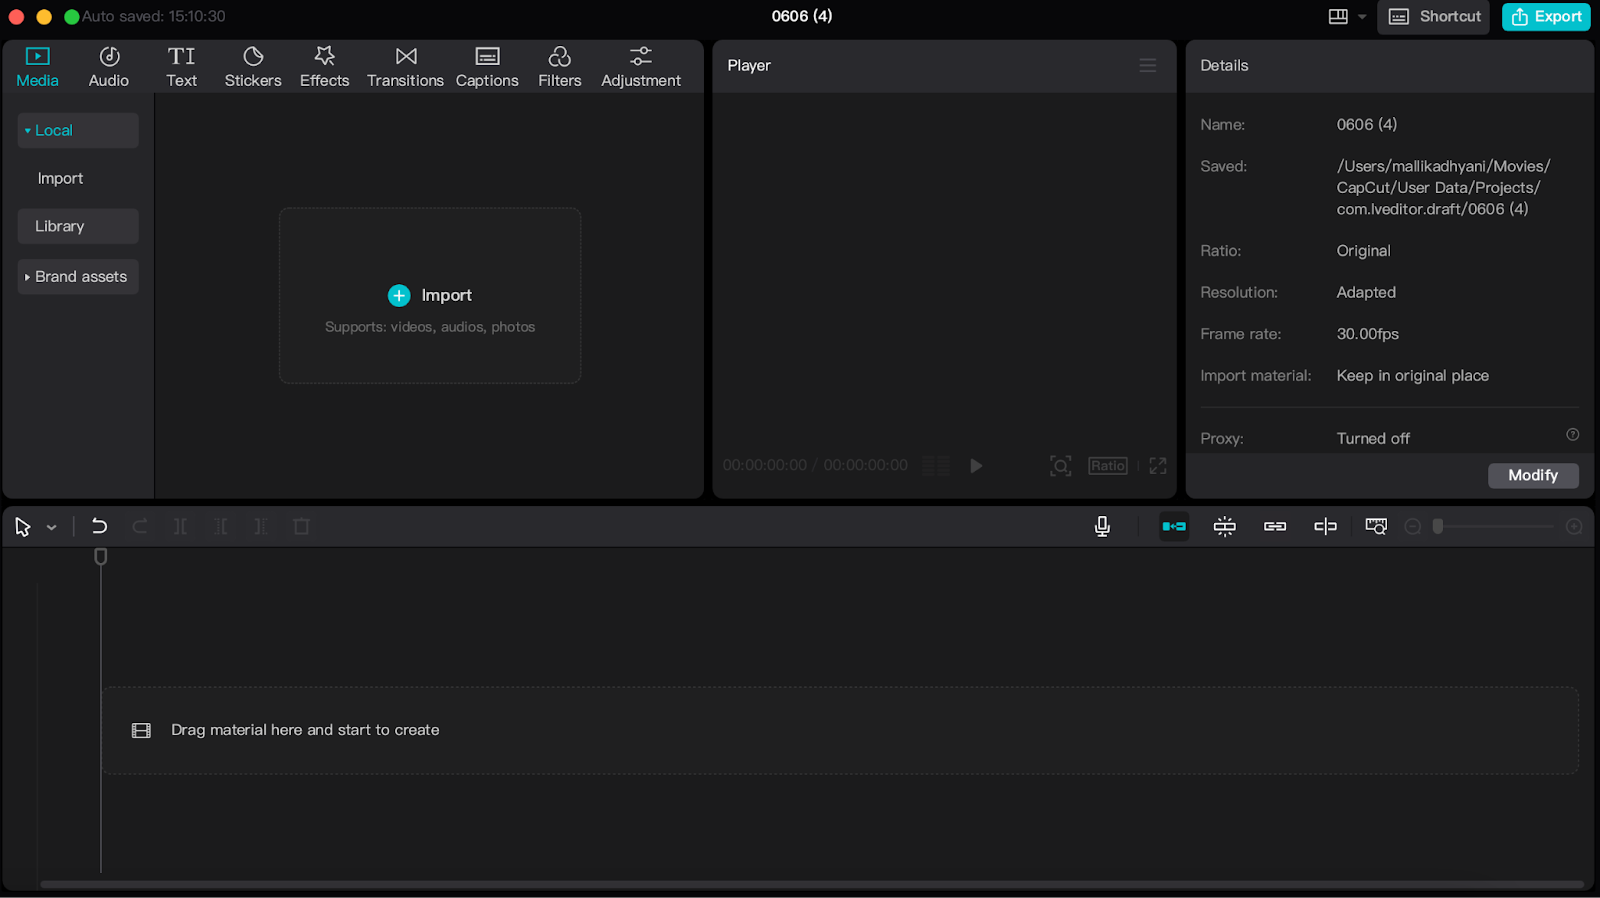Viewport: 1600px width, 898px height.
Task: Click Delete left of playhead tool
Action: tap(220, 526)
